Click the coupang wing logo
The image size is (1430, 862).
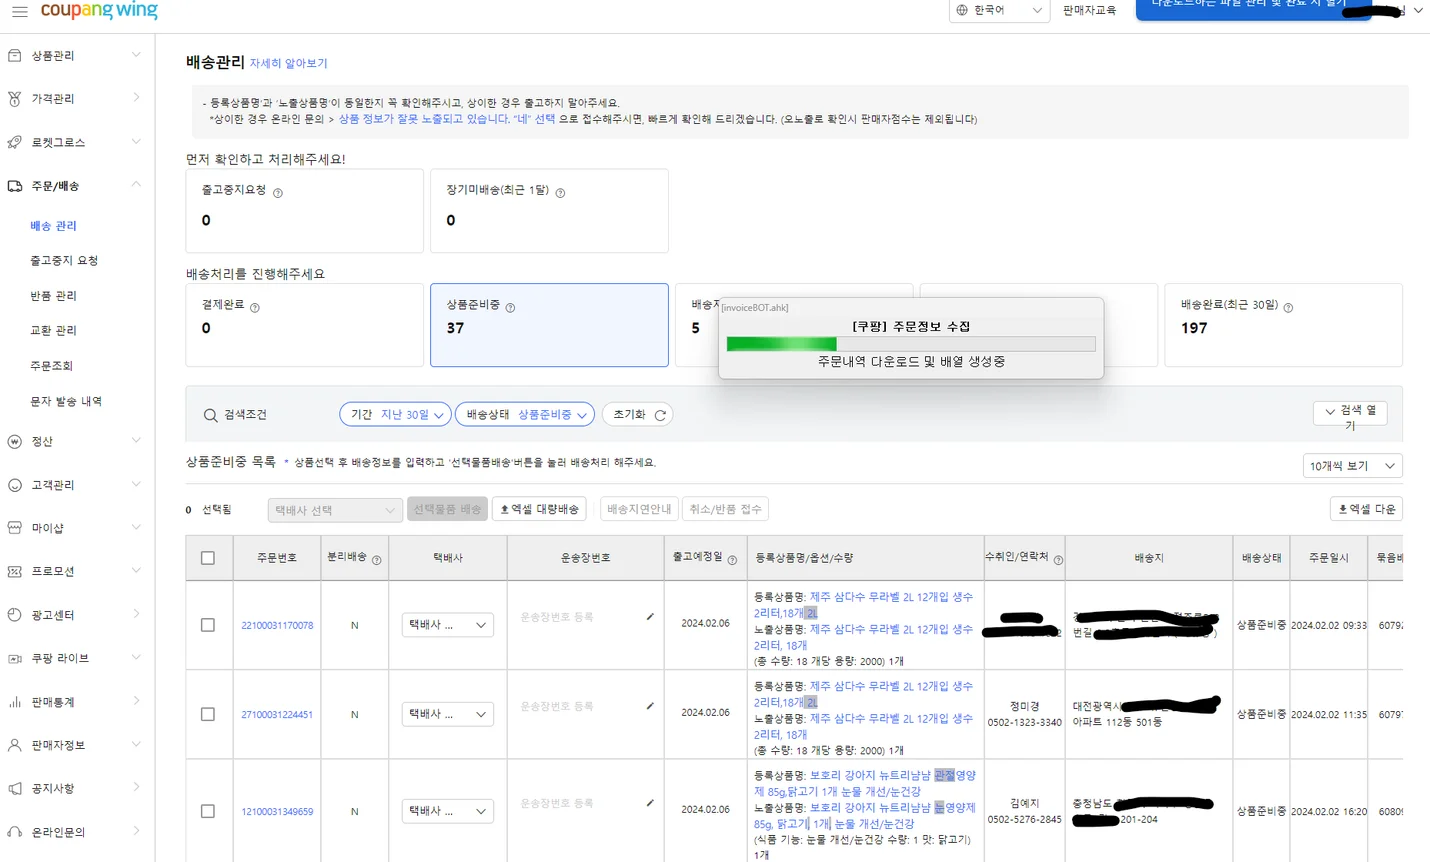(x=99, y=10)
